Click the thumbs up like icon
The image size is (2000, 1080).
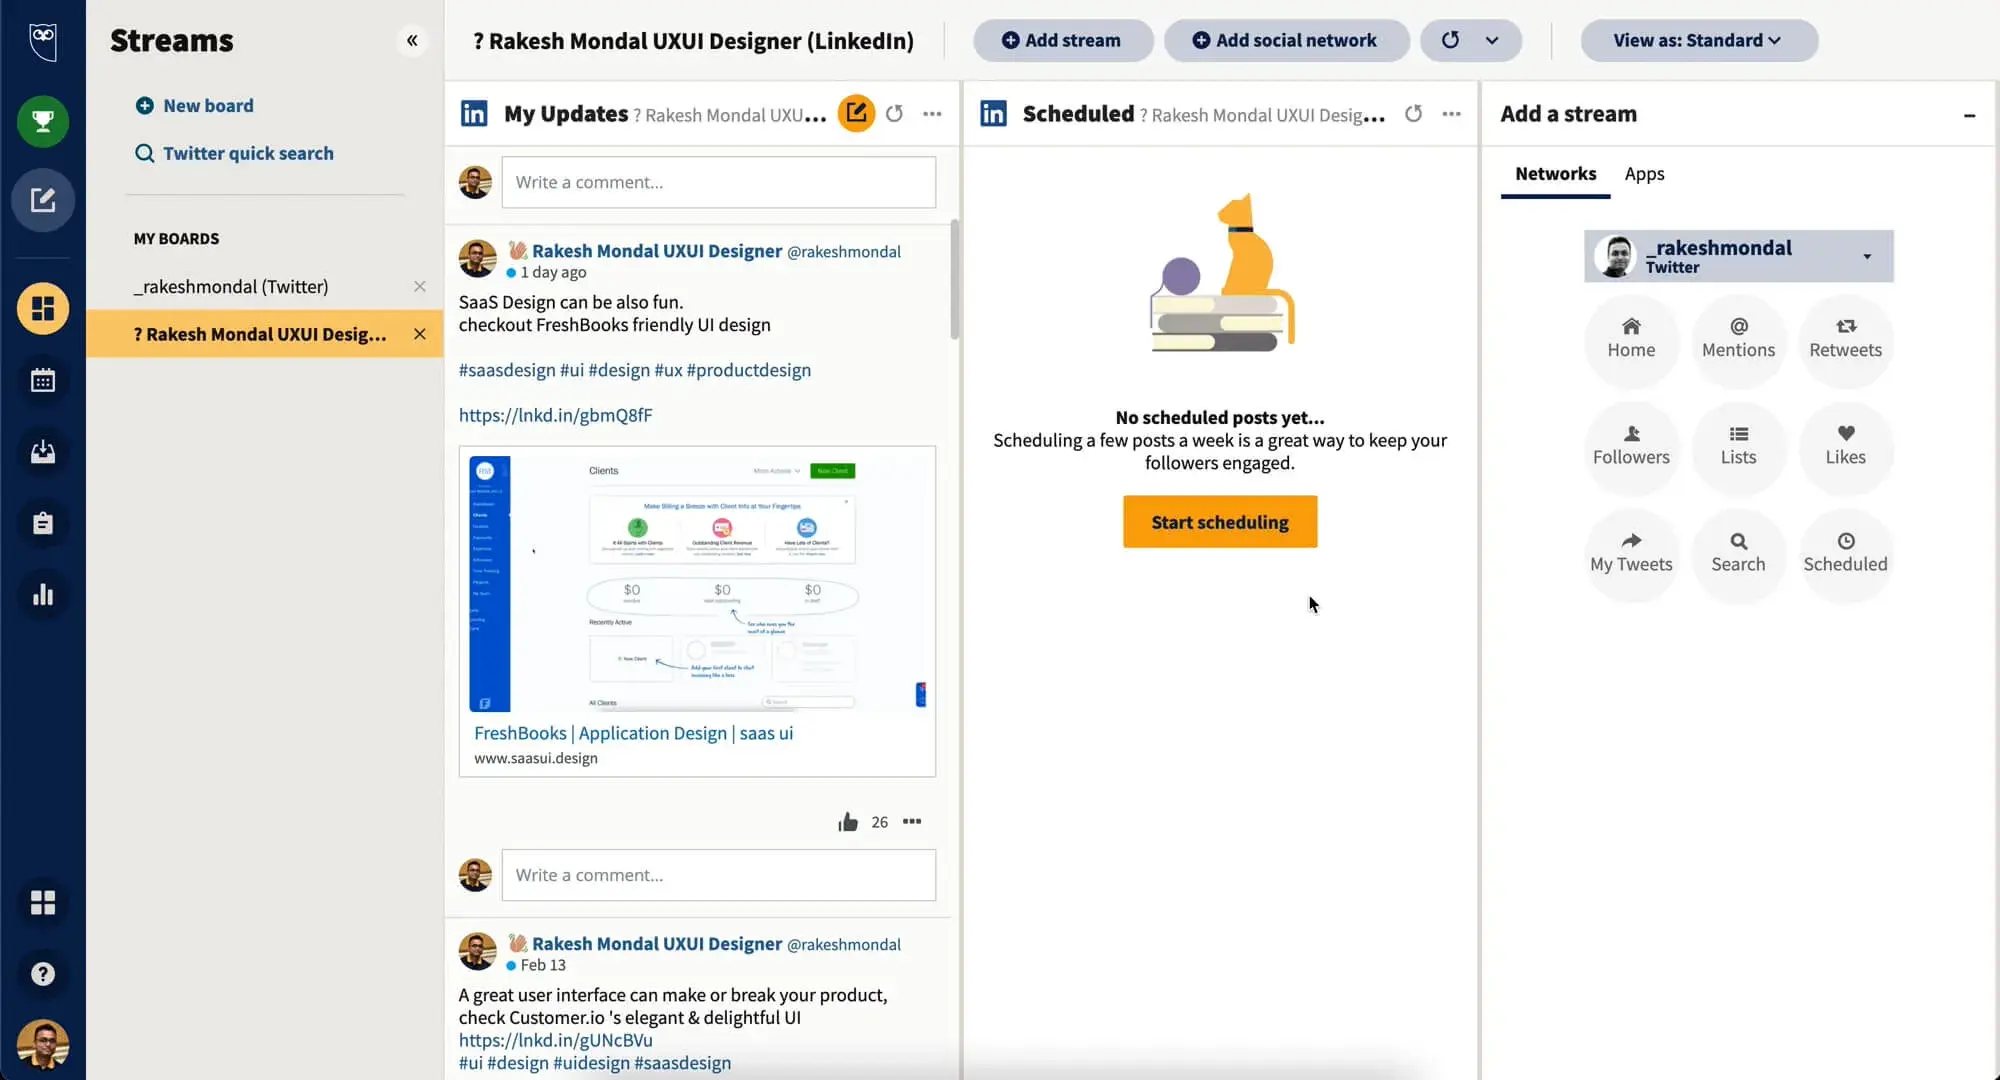pos(848,822)
